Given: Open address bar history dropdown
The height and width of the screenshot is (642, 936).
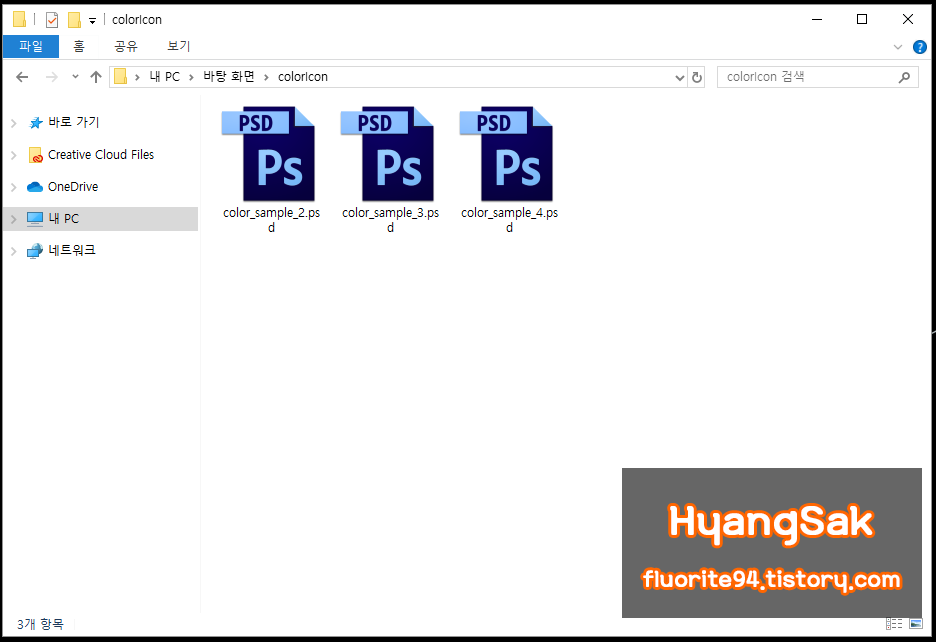Looking at the screenshot, I should (679, 78).
